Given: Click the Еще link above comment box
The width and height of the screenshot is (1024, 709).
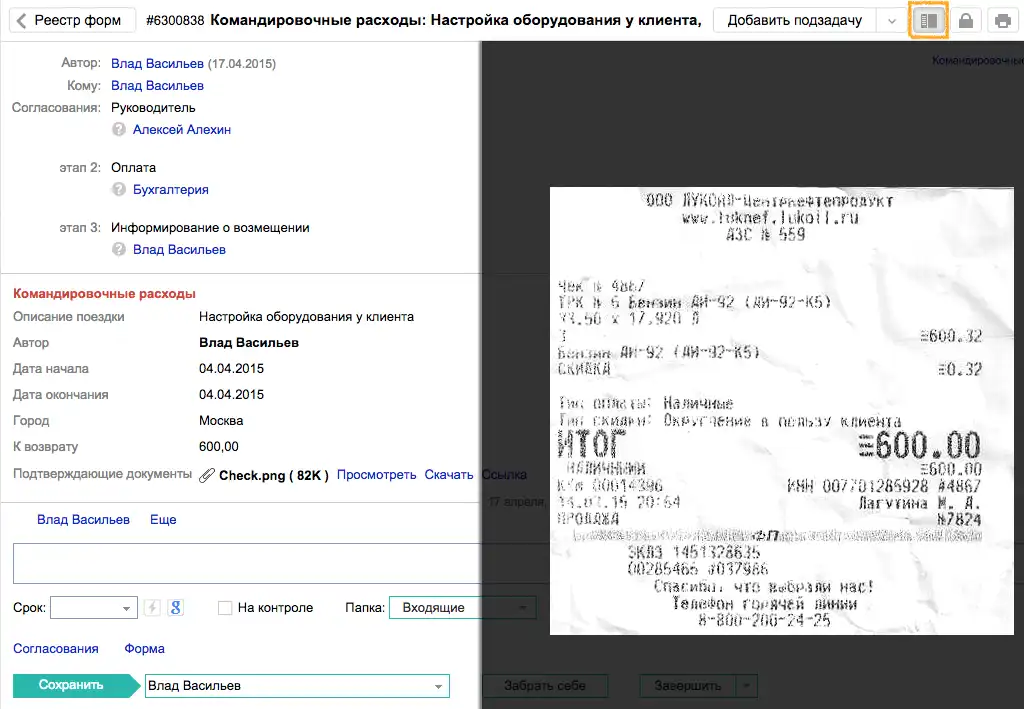Looking at the screenshot, I should 163,520.
